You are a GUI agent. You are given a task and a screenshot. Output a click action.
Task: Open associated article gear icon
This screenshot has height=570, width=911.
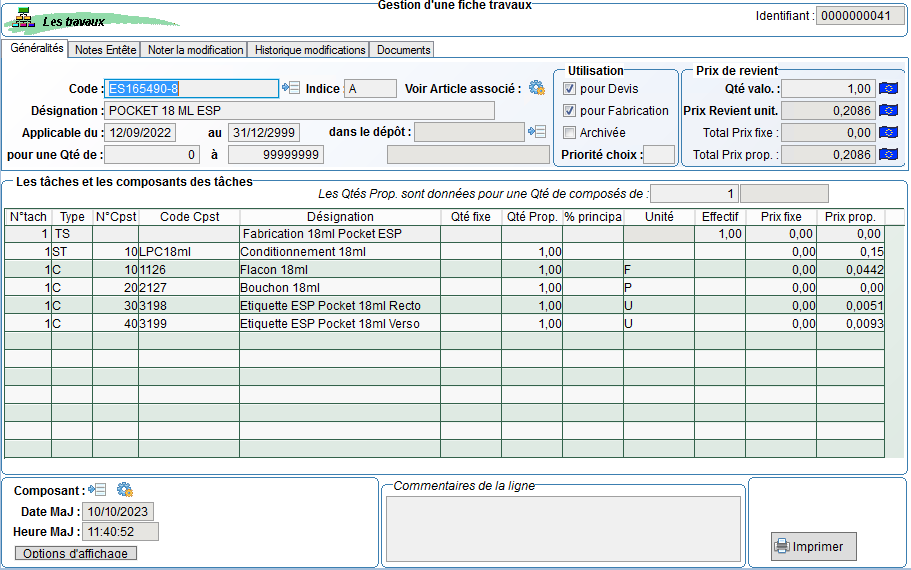tap(537, 88)
